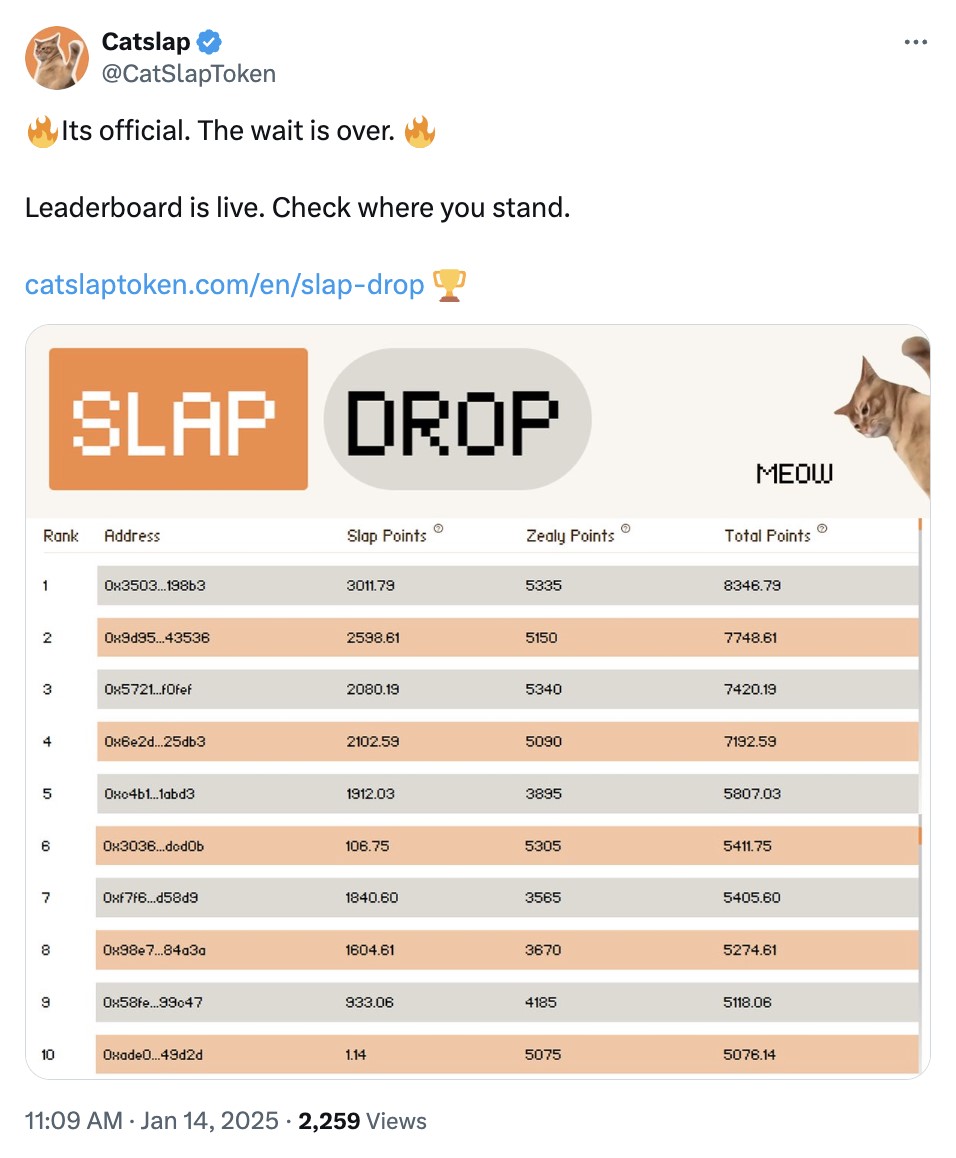Image resolution: width=956 pixels, height=1158 pixels.
Task: Click the 2,259 Views count
Action: coord(362,1120)
